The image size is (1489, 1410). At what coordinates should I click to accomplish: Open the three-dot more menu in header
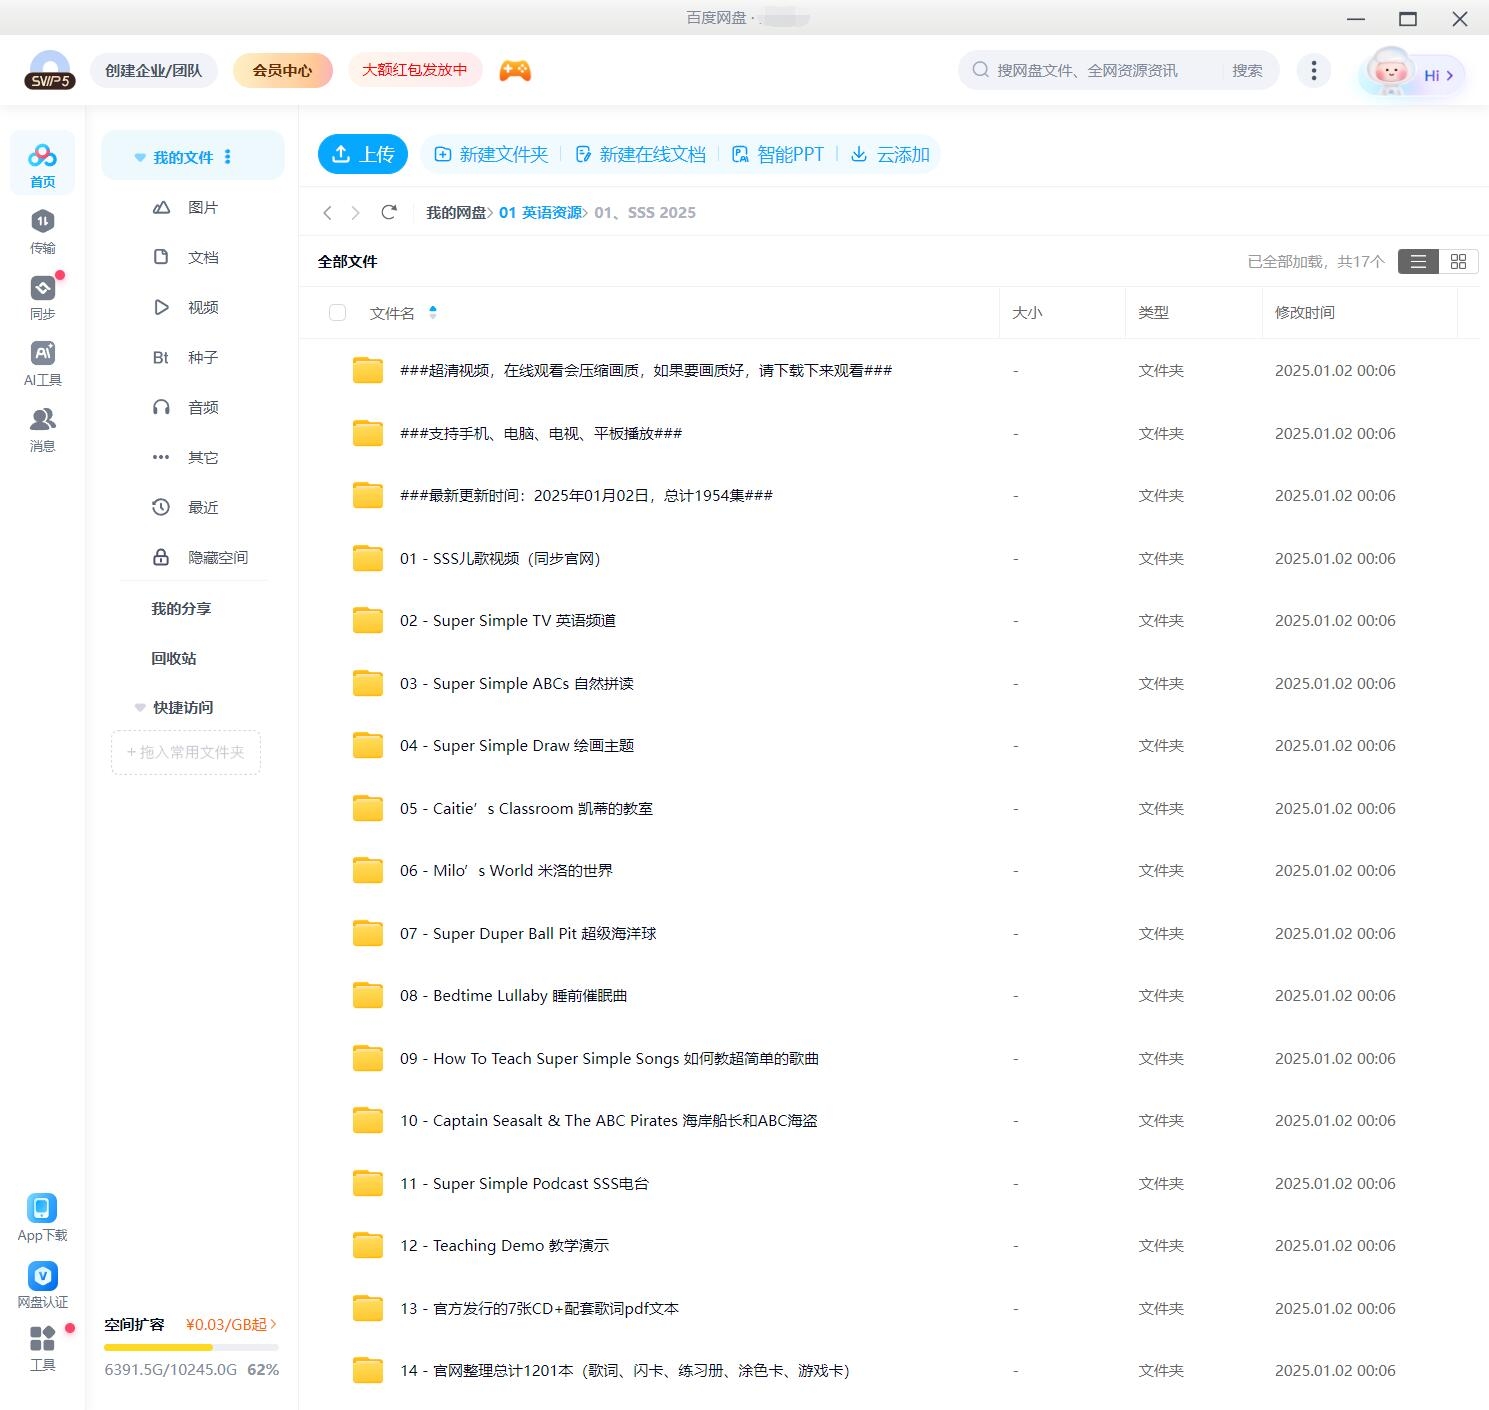1314,70
